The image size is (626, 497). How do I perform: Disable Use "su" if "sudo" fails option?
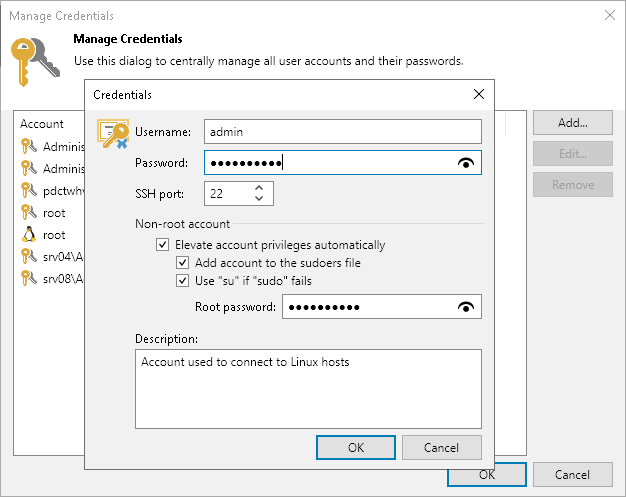(182, 281)
